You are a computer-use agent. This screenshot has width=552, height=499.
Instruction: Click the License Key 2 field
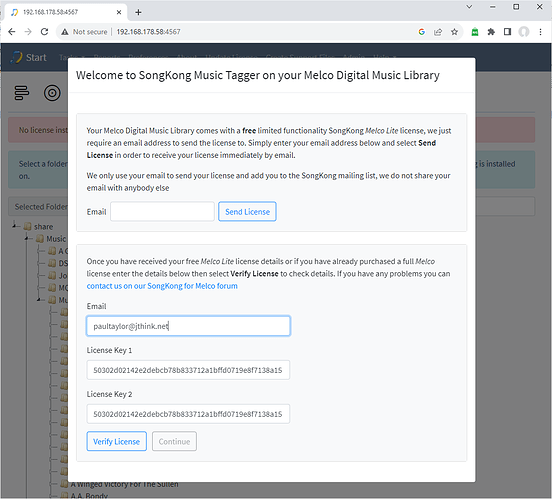pyautogui.click(x=188, y=414)
